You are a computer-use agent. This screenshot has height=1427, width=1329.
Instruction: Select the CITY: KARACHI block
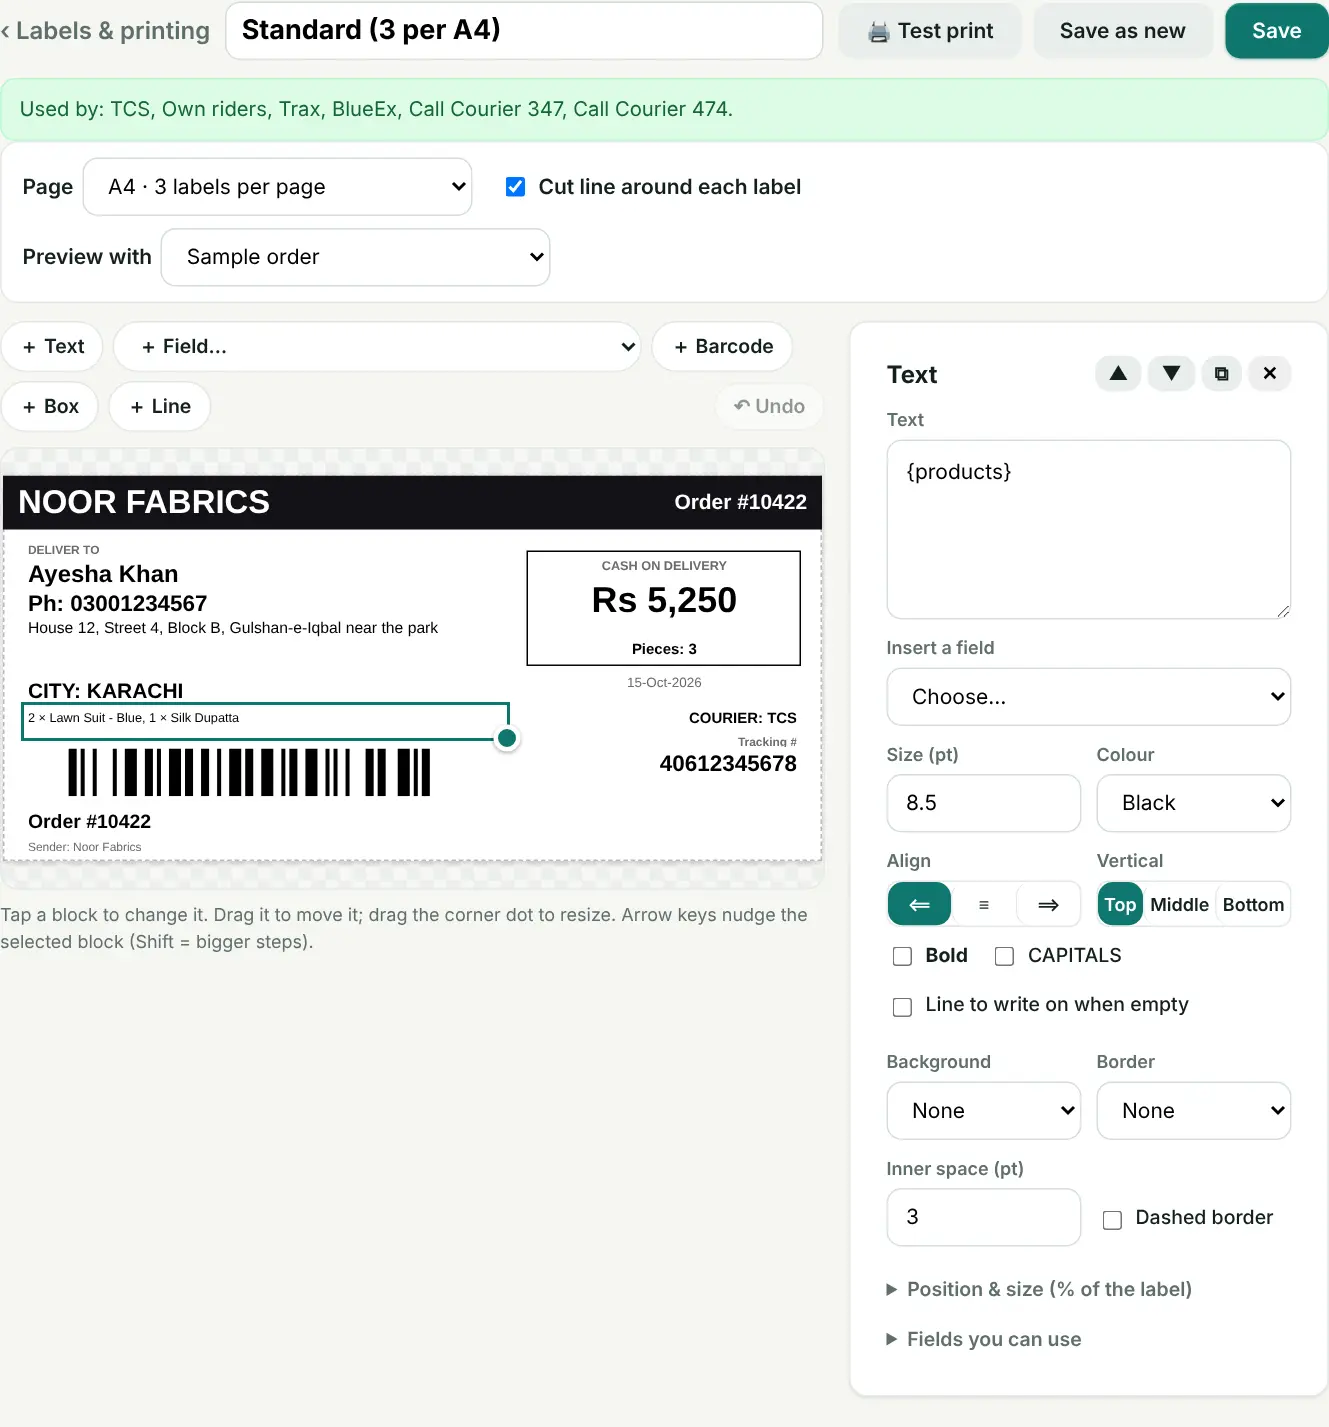[x=106, y=691]
